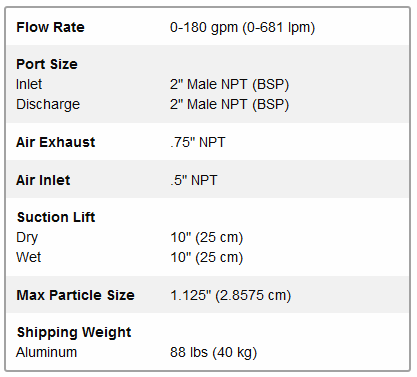Click the Flow Rate label
Image resolution: width=417 pixels, height=377 pixels.
point(50,27)
